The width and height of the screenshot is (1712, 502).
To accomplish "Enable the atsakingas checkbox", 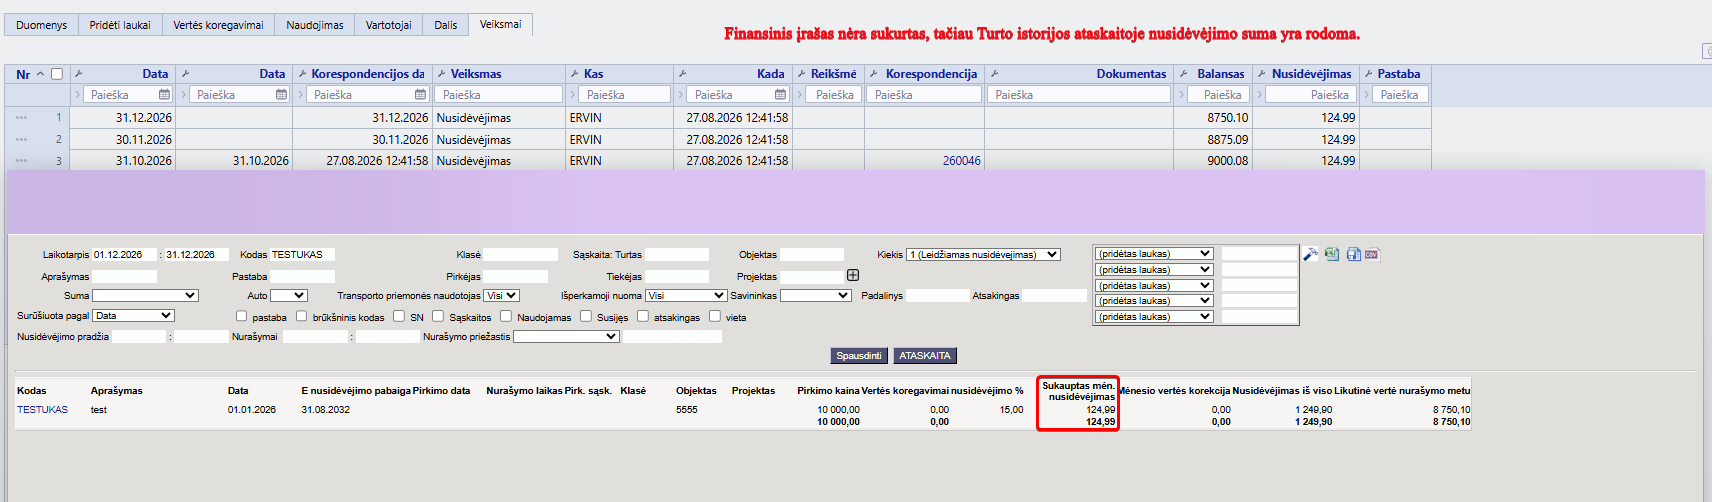I will pos(643,316).
